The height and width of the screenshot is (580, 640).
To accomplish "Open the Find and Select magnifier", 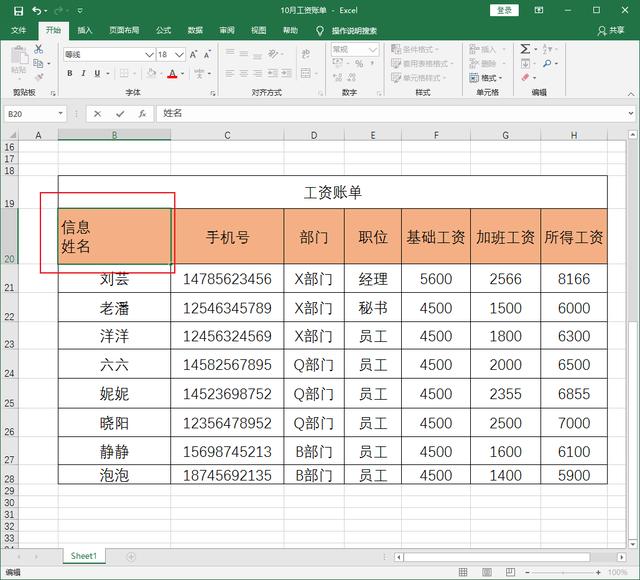I will tap(547, 63).
